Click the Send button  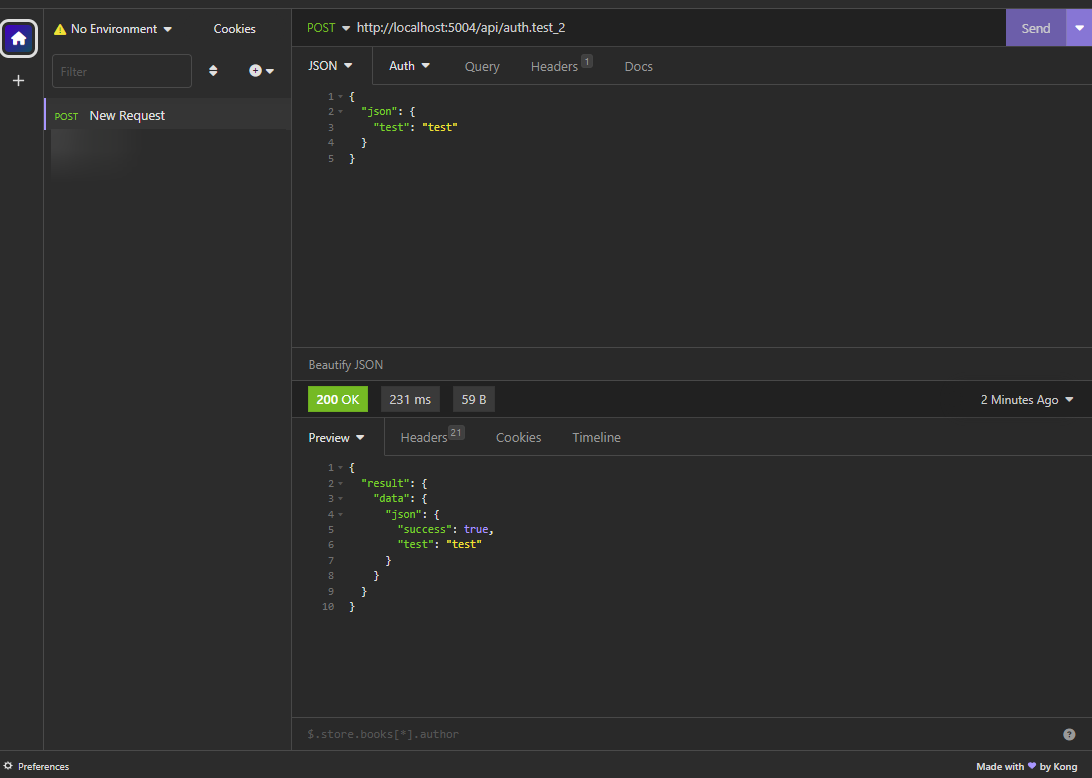click(1035, 28)
